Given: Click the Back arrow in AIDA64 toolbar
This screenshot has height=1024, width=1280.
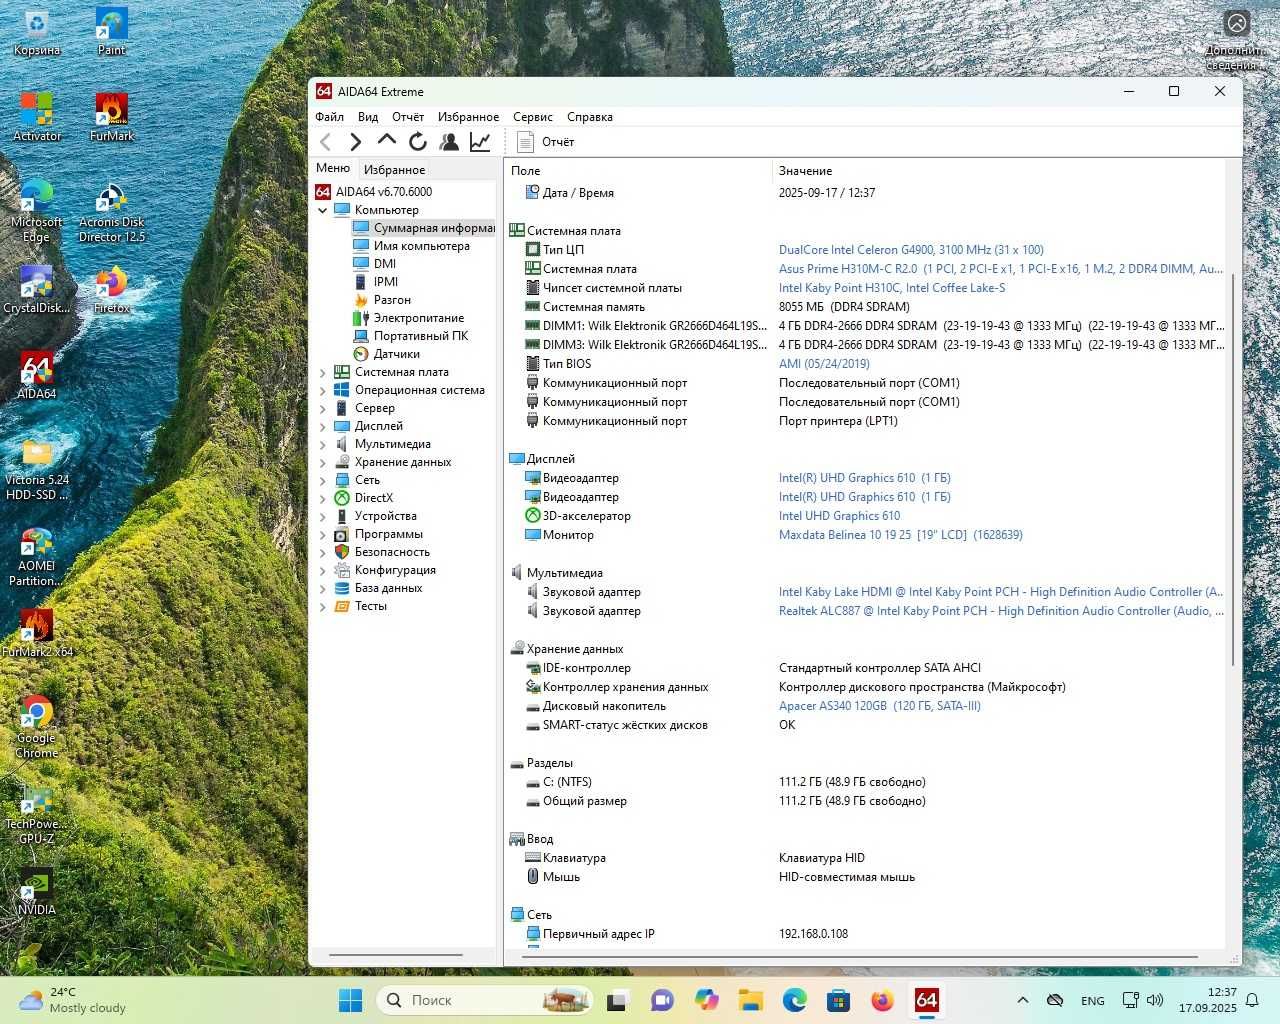Looking at the screenshot, I should [x=325, y=142].
